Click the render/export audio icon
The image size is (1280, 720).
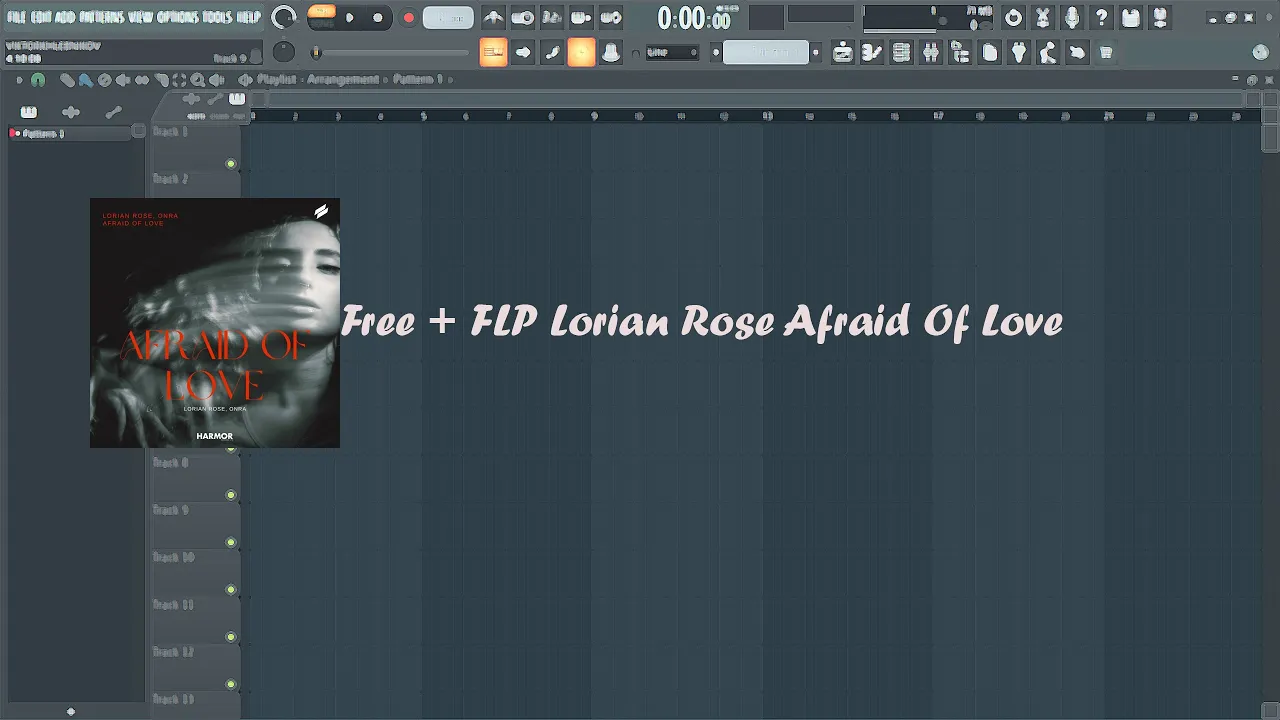tap(1159, 17)
